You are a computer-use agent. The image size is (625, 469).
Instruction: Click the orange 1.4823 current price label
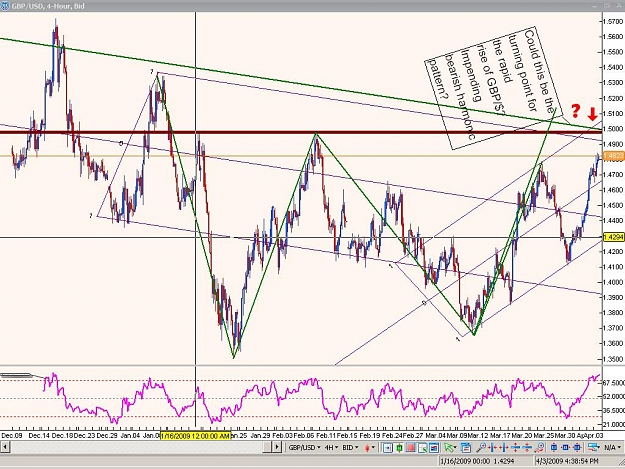click(614, 156)
